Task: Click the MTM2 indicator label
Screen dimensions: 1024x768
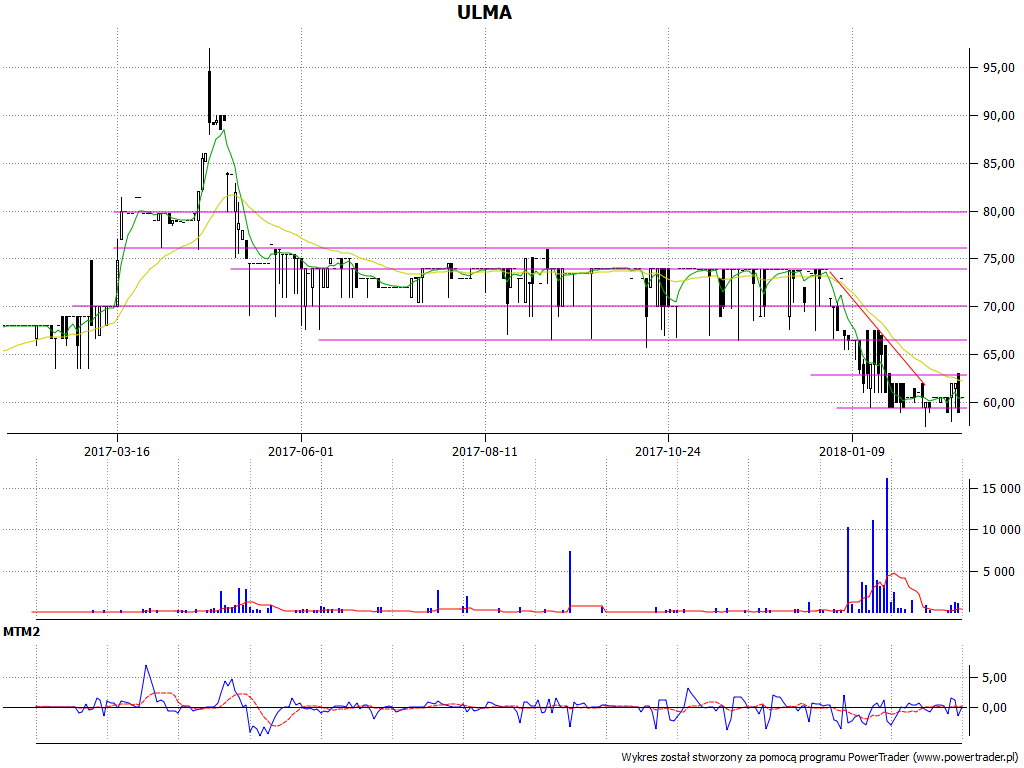Action: 21,632
